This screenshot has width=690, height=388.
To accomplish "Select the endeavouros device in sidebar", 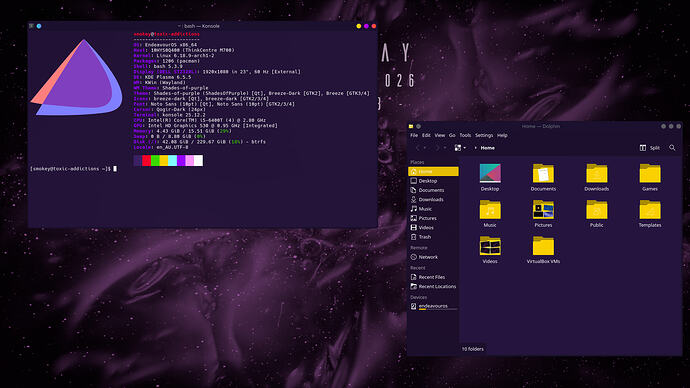I will pos(433,306).
